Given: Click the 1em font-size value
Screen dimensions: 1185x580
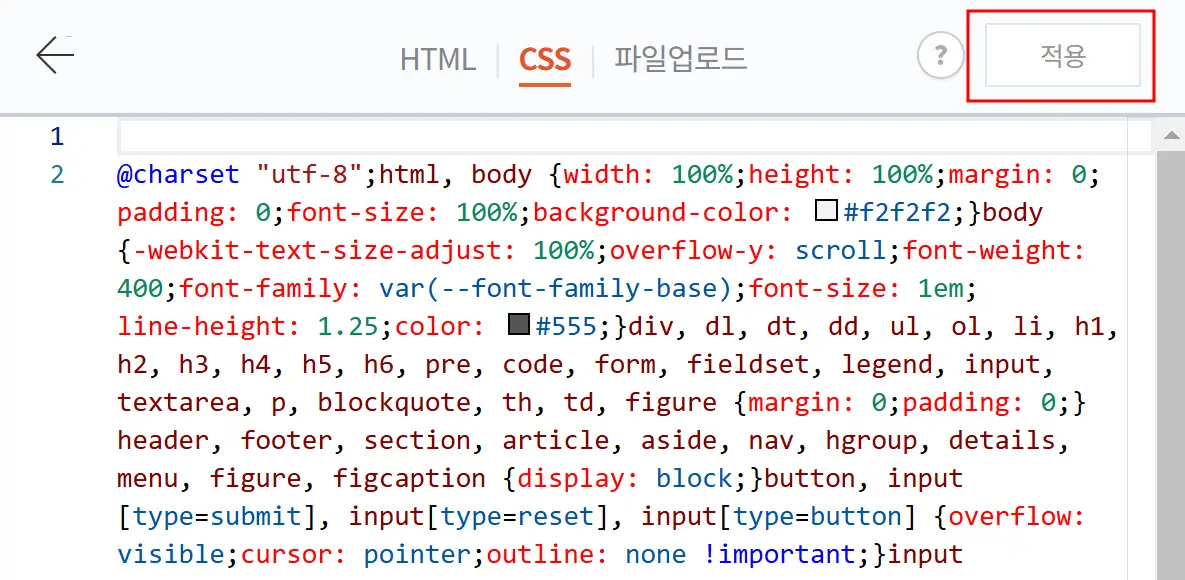Looking at the screenshot, I should point(942,289).
